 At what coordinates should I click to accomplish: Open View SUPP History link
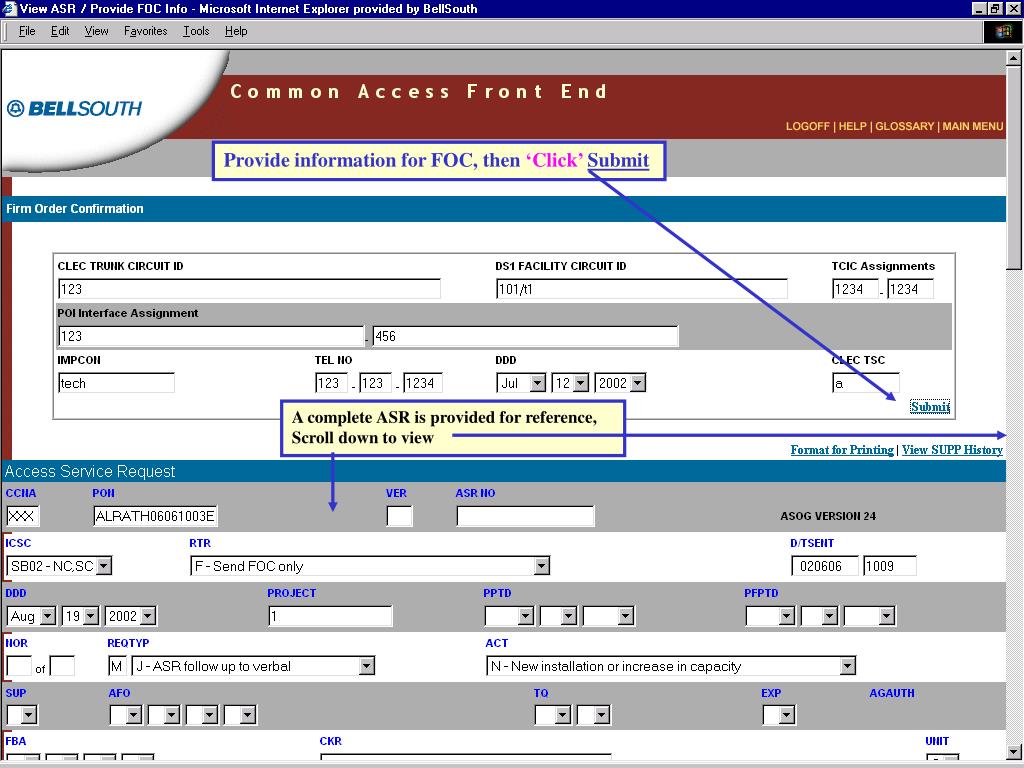coord(952,449)
